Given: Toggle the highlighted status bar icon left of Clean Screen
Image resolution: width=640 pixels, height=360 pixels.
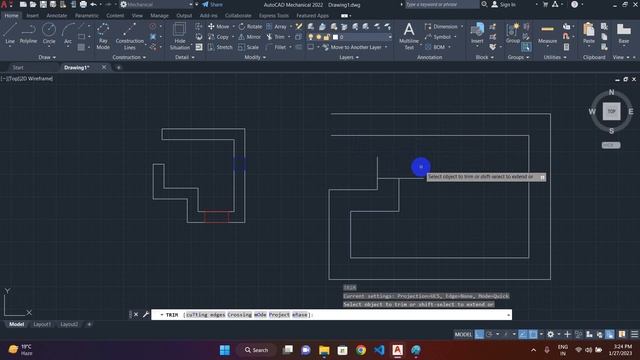Looking at the screenshot, I should point(610,334).
